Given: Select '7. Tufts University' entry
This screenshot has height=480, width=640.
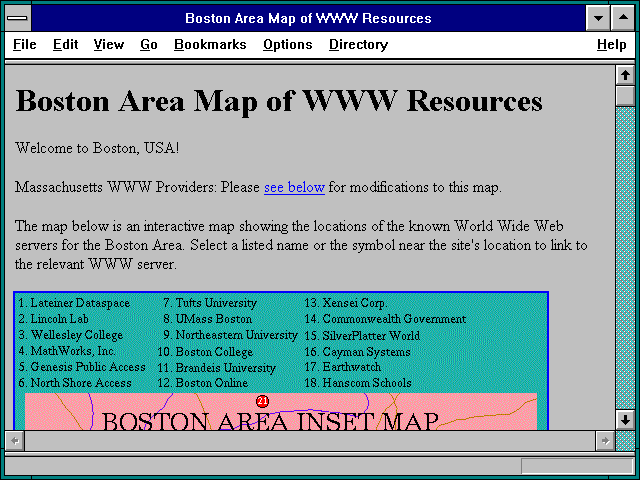Looking at the screenshot, I should [210, 303].
